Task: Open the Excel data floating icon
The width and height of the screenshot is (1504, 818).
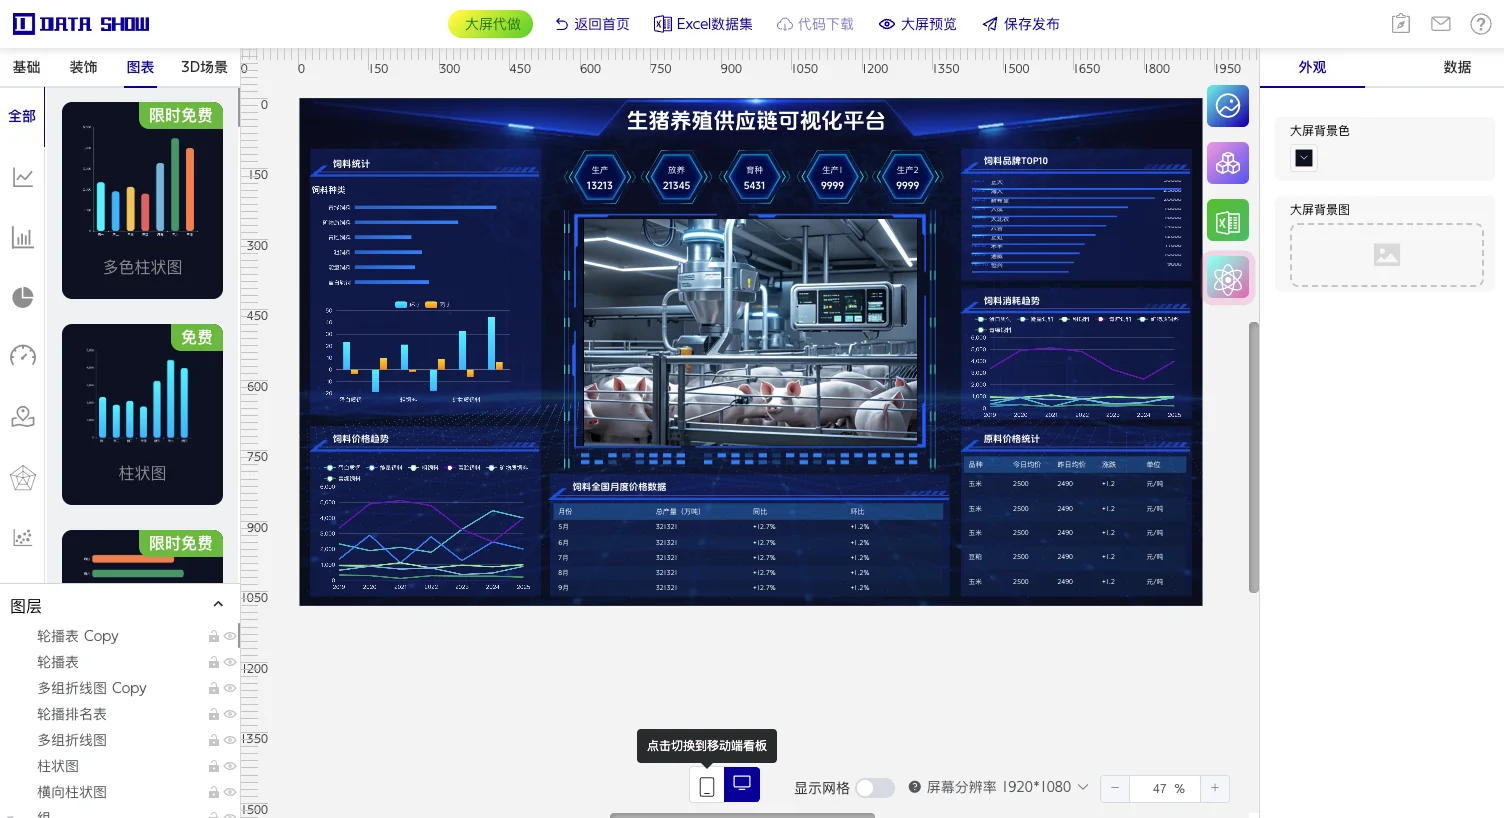Action: pos(1228,220)
